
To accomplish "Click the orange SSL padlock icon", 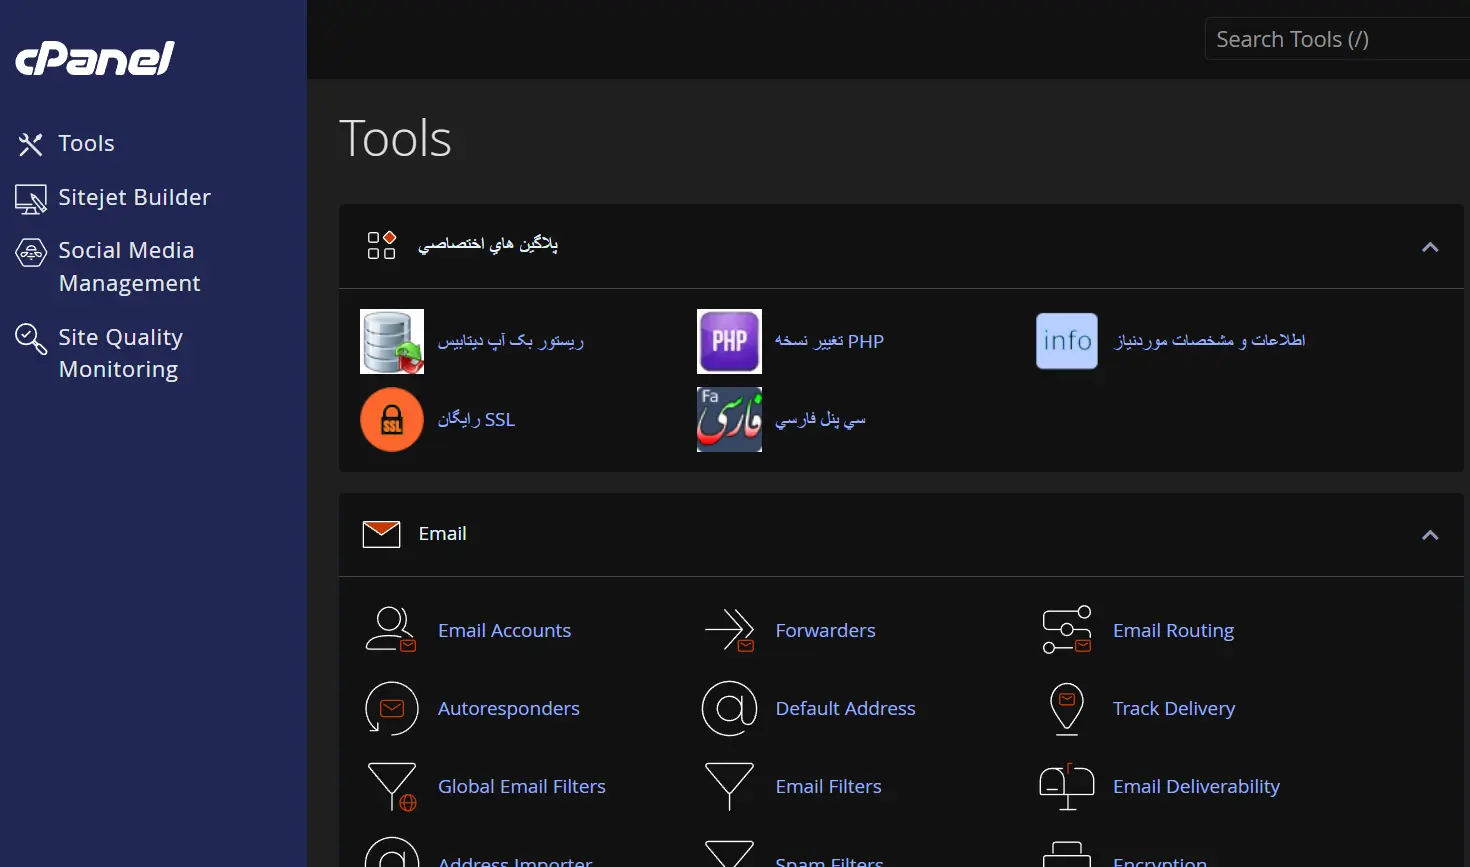I will [392, 419].
